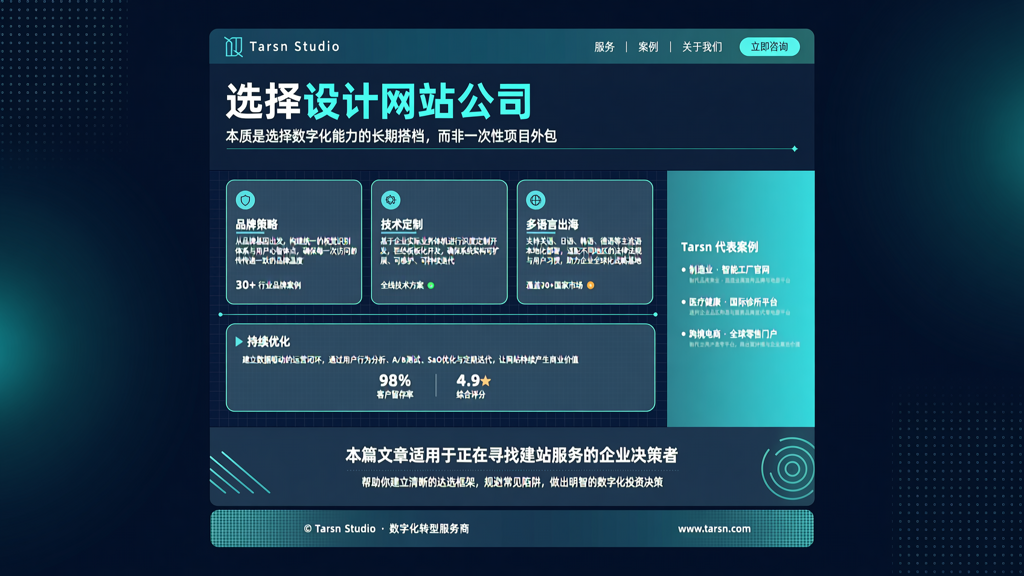Click the 持续优化 heading
The height and width of the screenshot is (576, 1024).
(x=268, y=342)
